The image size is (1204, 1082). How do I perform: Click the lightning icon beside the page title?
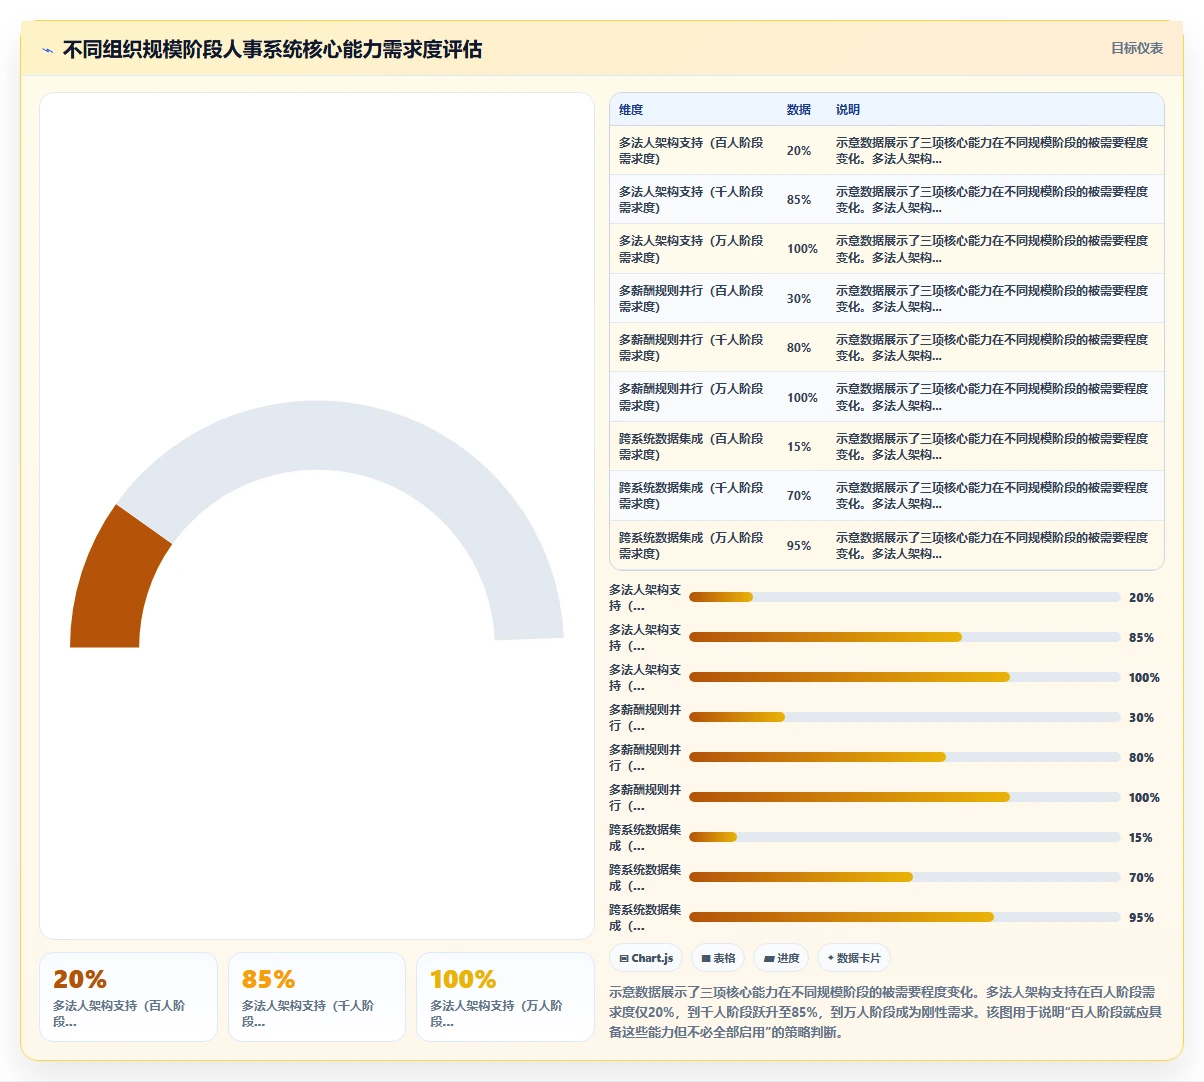tap(47, 50)
